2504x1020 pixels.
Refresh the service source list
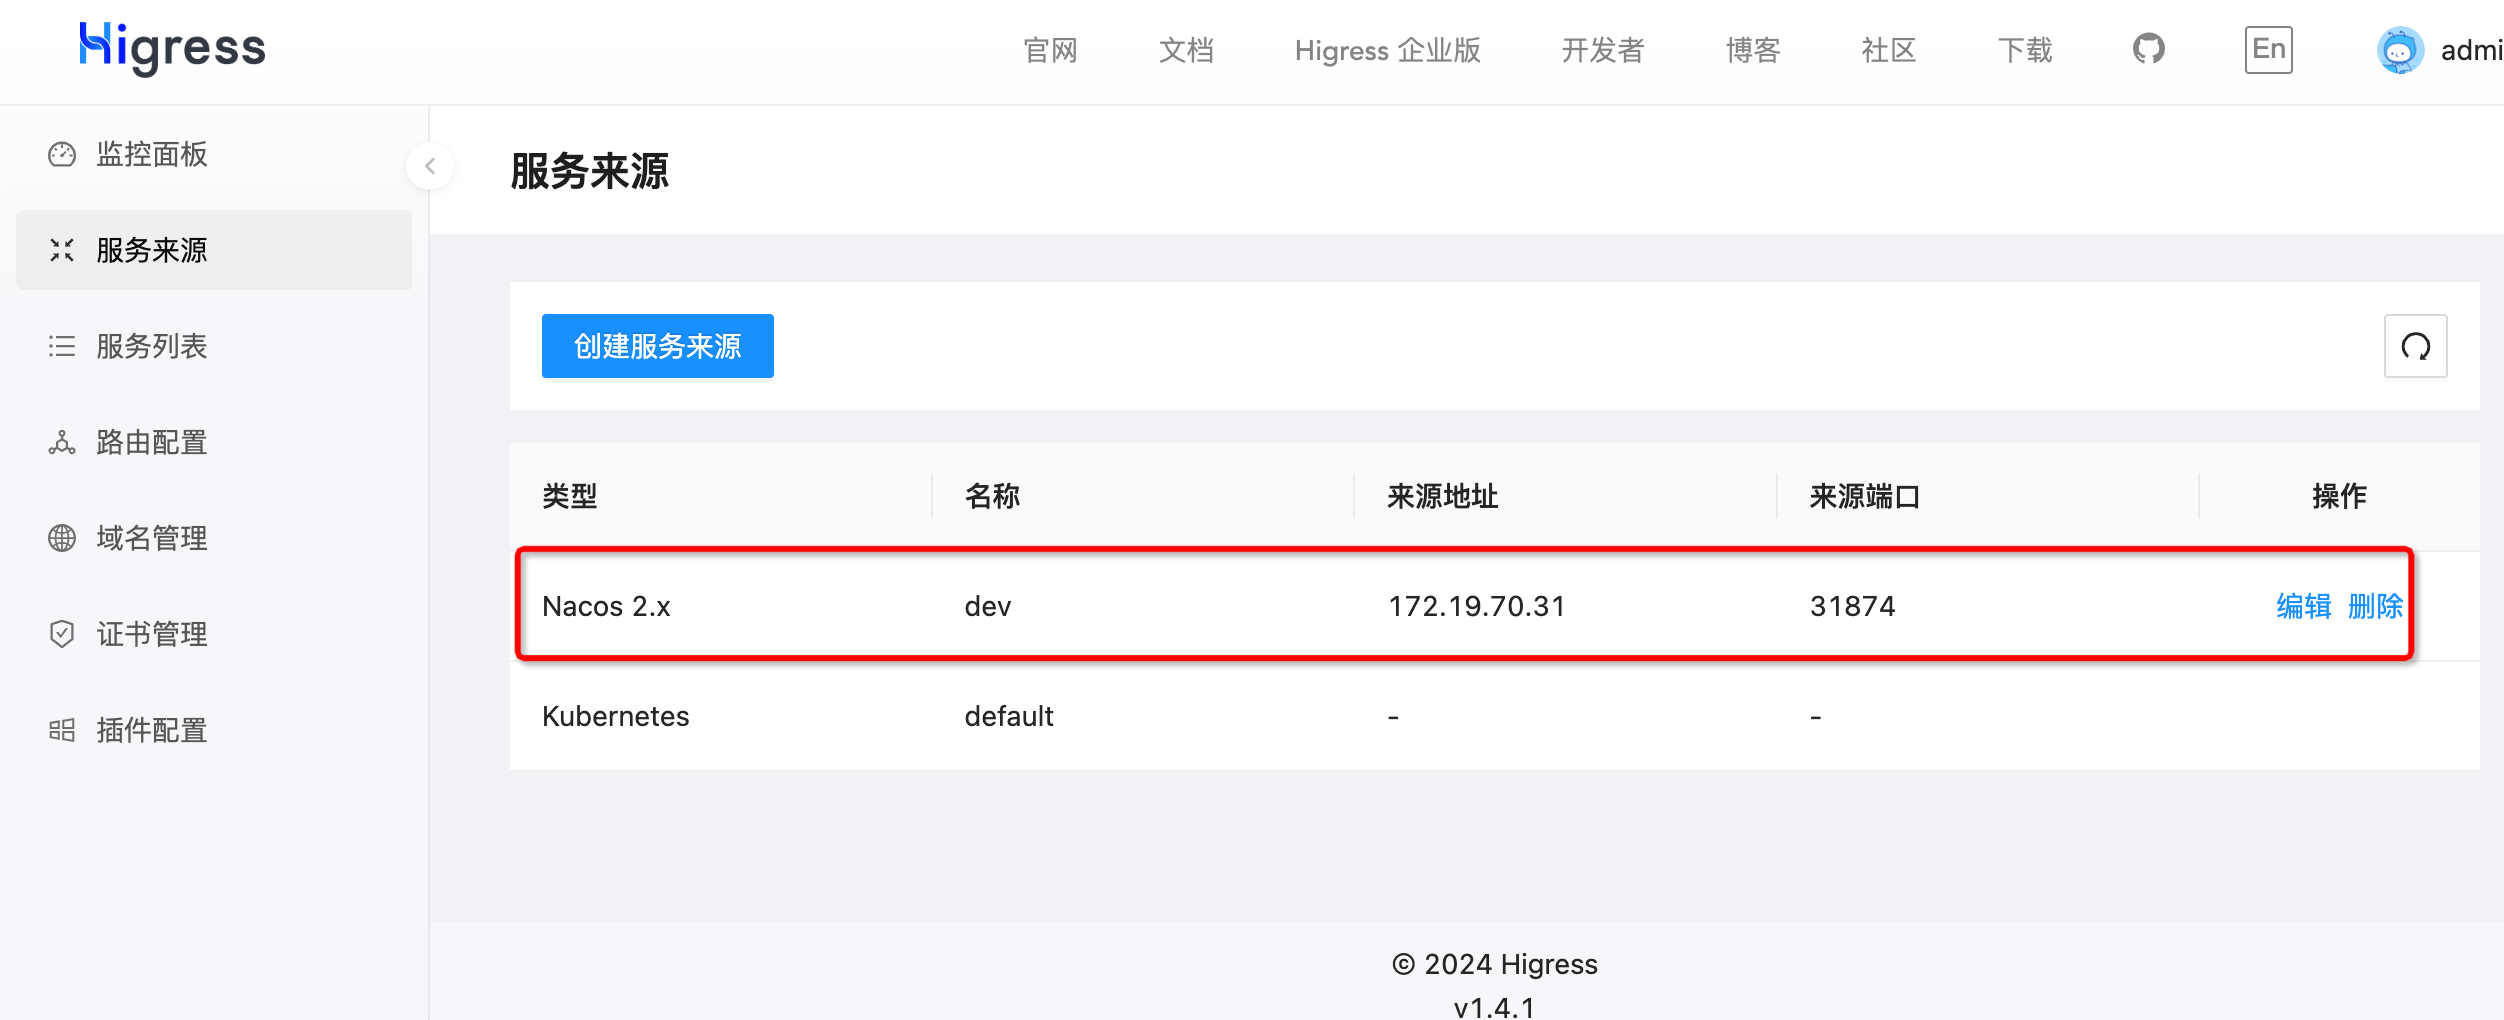[x=2415, y=346]
